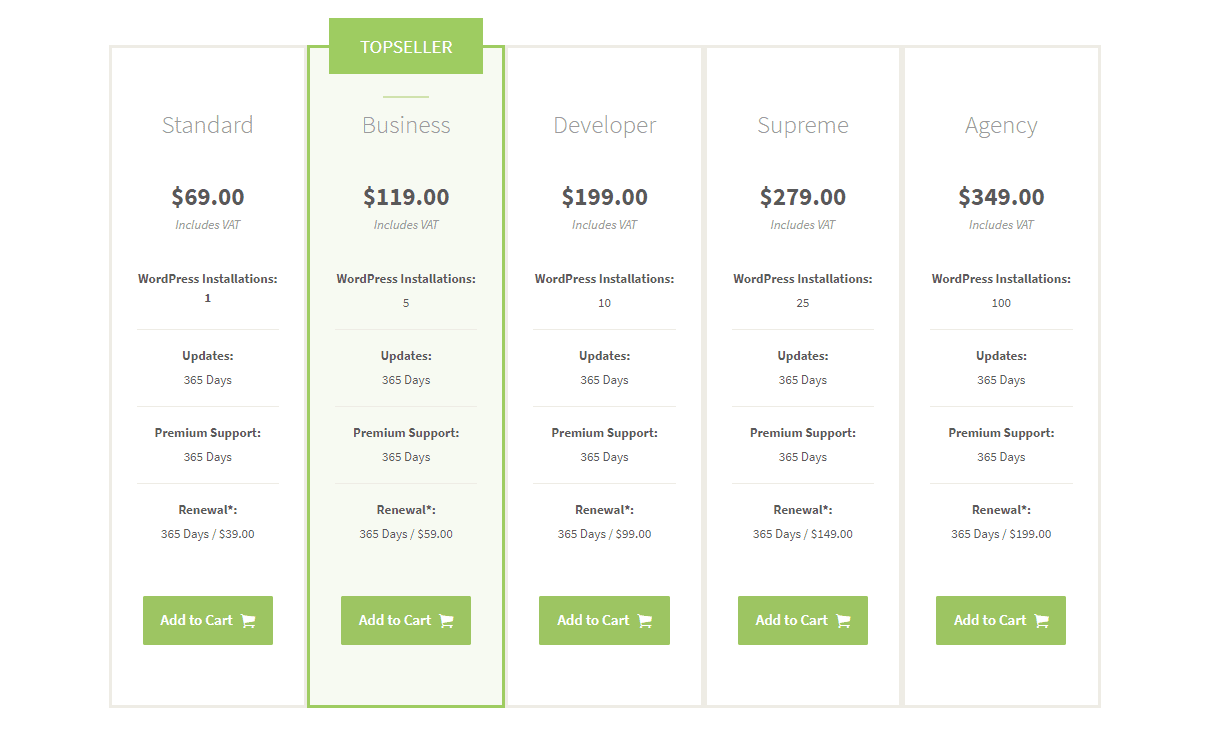The image size is (1232, 752).
Task: Click the $349.00 price on Agency plan
Action: [1001, 197]
